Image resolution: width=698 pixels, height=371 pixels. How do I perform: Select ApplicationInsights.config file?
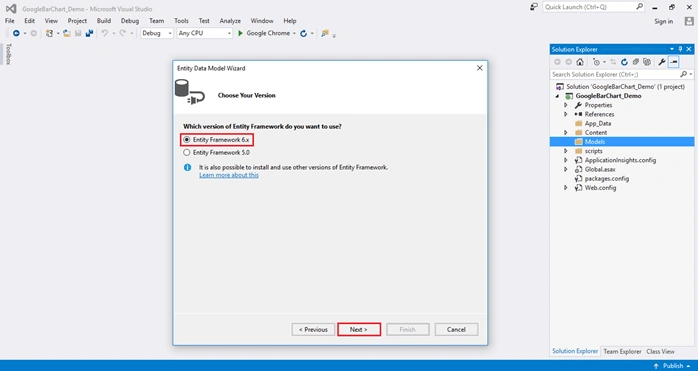click(x=620, y=160)
